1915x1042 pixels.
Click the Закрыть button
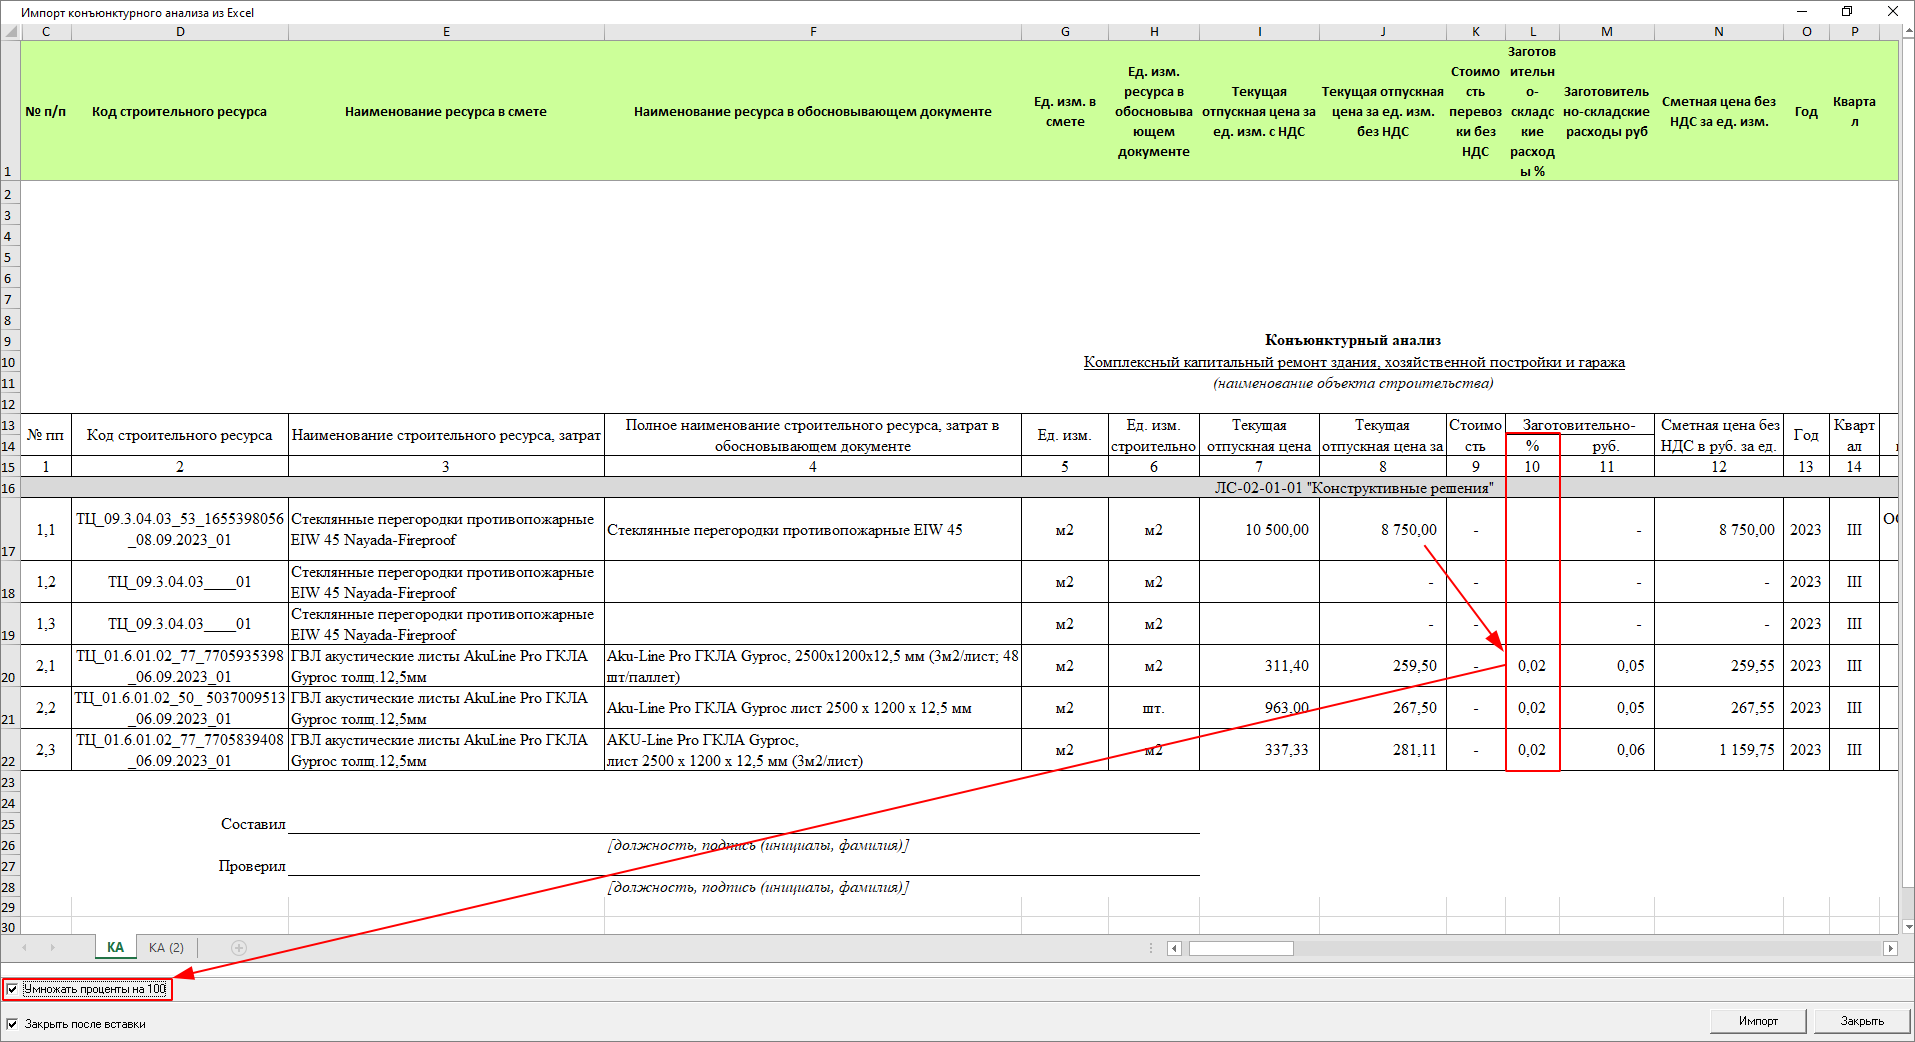pyautogui.click(x=1862, y=1021)
